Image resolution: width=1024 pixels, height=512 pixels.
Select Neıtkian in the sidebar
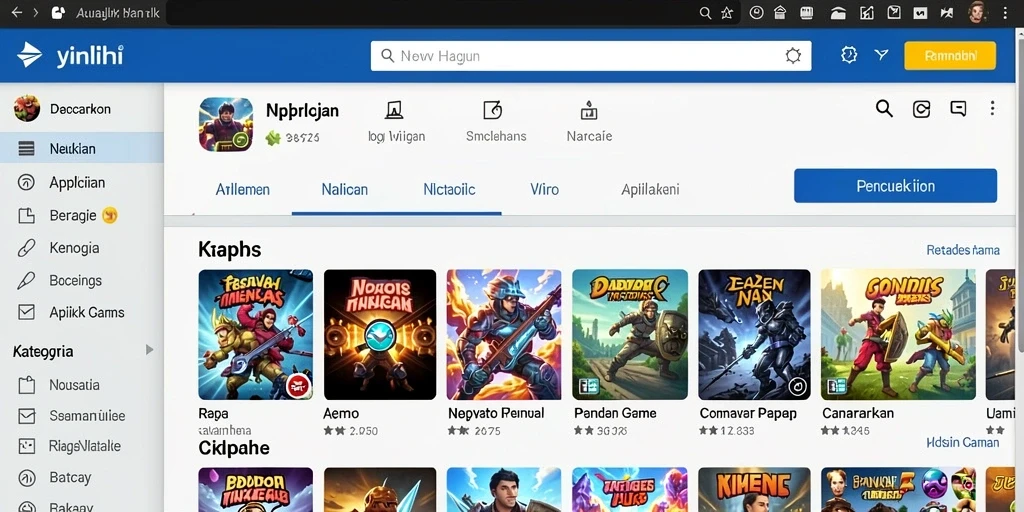82,149
